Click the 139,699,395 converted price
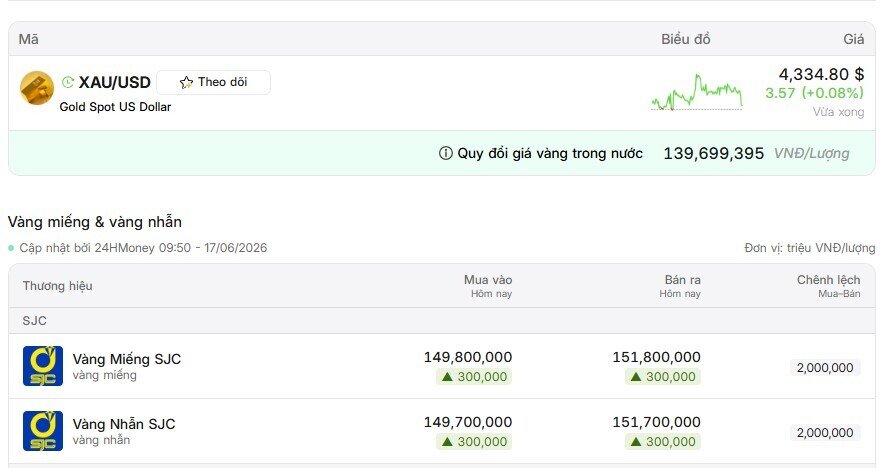The image size is (885, 468). [x=713, y=154]
